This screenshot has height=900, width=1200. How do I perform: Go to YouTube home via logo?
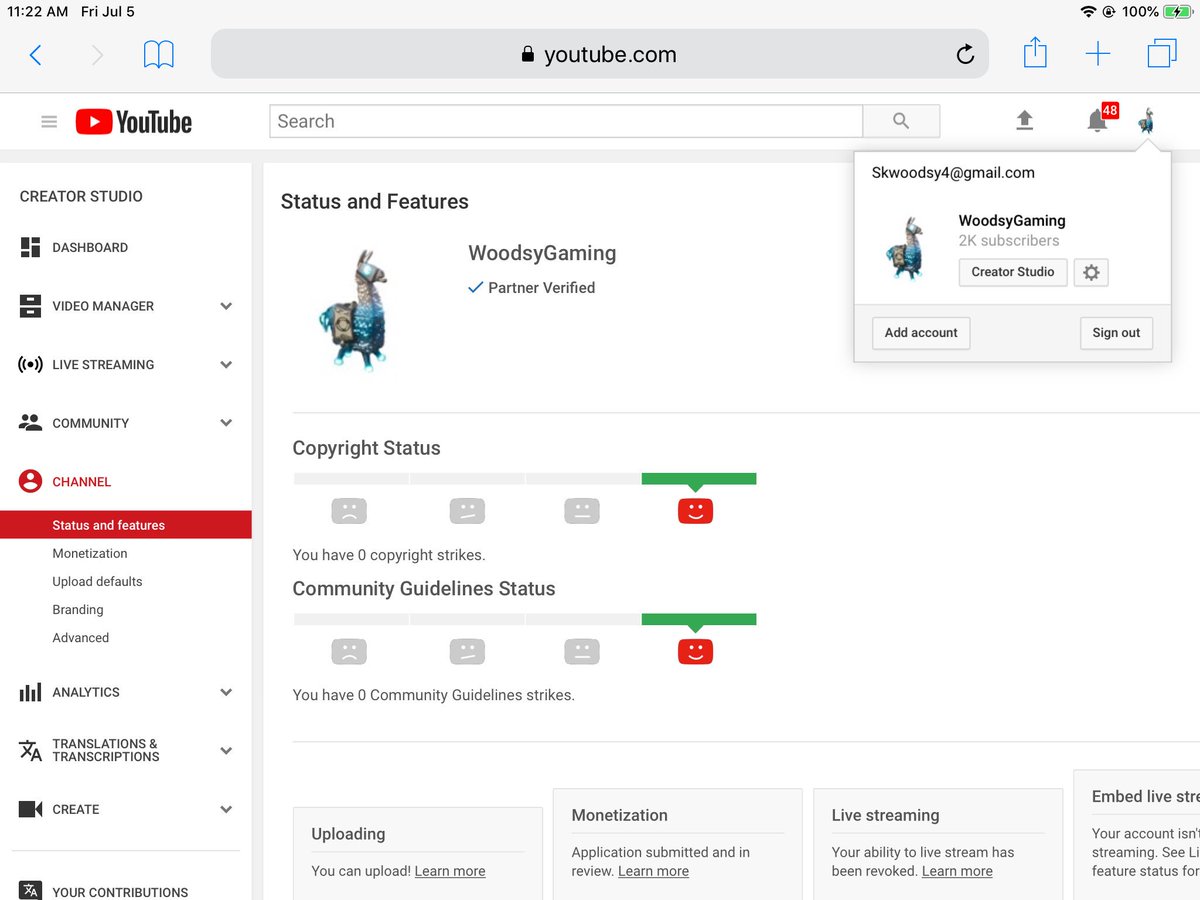[x=134, y=122]
